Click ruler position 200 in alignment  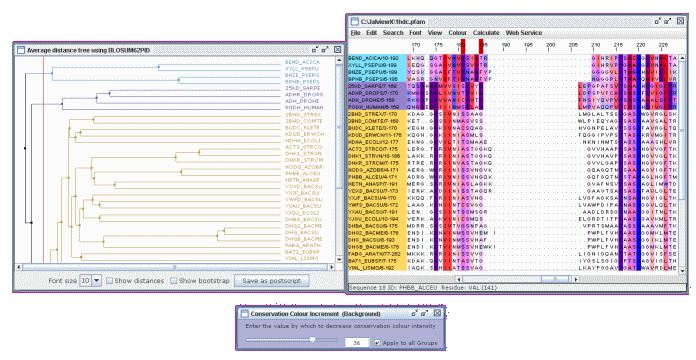tap(550, 45)
